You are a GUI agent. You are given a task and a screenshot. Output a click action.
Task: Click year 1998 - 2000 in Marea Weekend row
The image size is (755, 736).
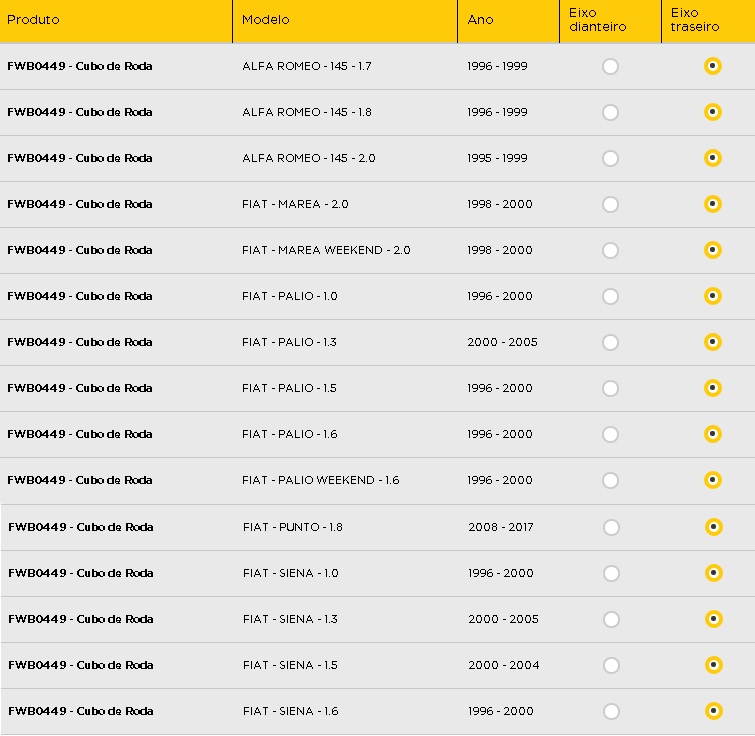coord(500,250)
